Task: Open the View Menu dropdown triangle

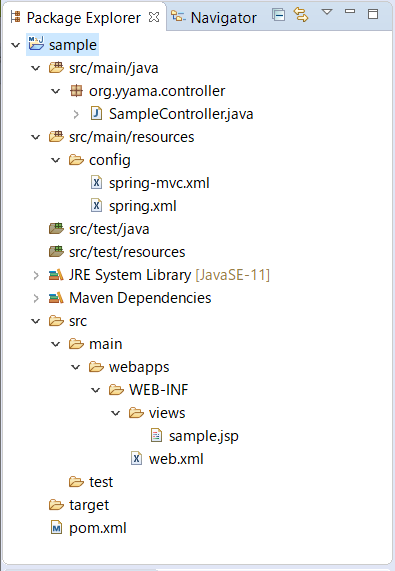Action: (x=327, y=12)
